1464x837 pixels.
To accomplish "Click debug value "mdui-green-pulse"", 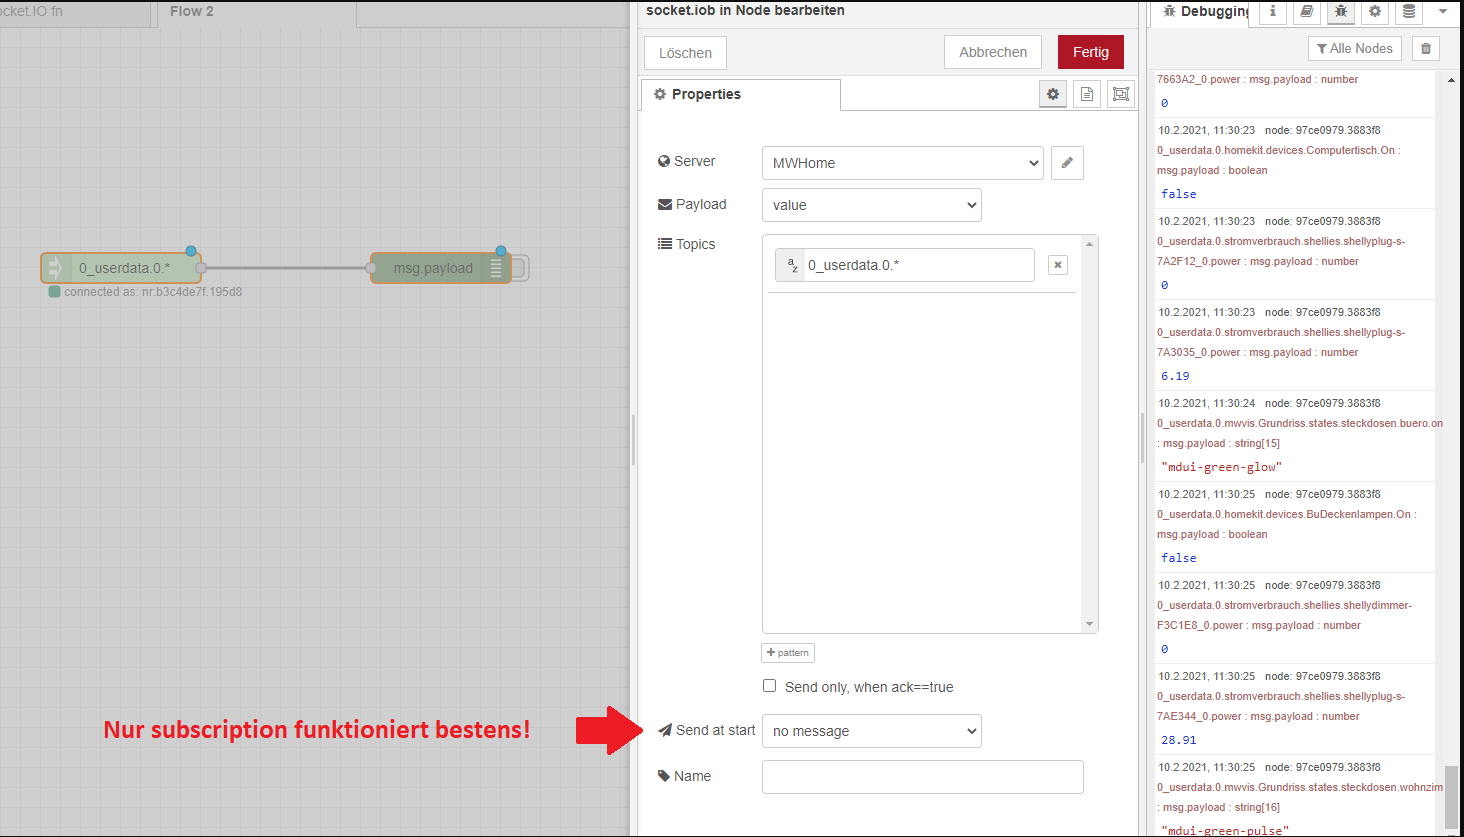I will coord(1224,831).
